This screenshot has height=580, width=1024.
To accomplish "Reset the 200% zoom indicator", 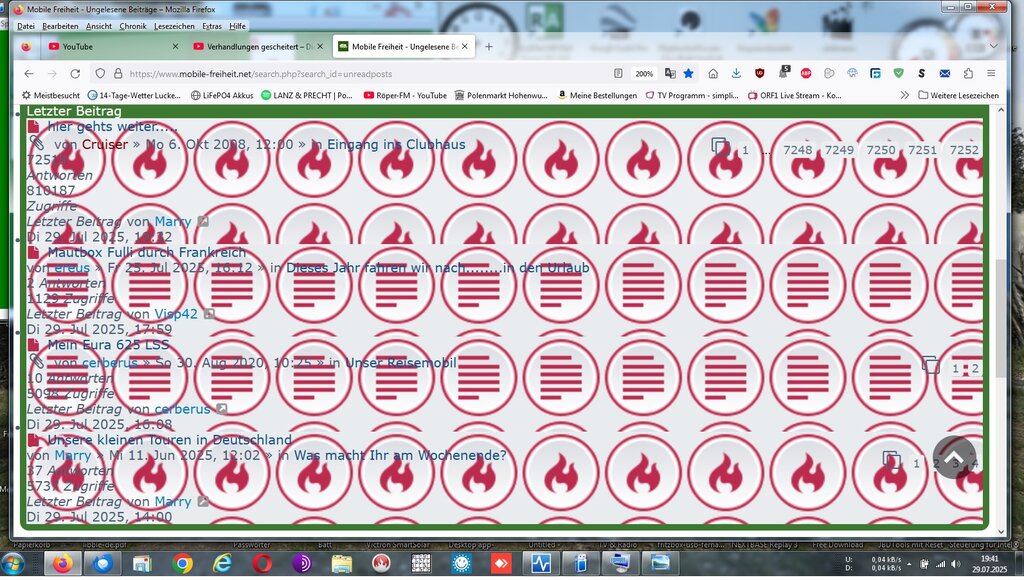I will (644, 74).
